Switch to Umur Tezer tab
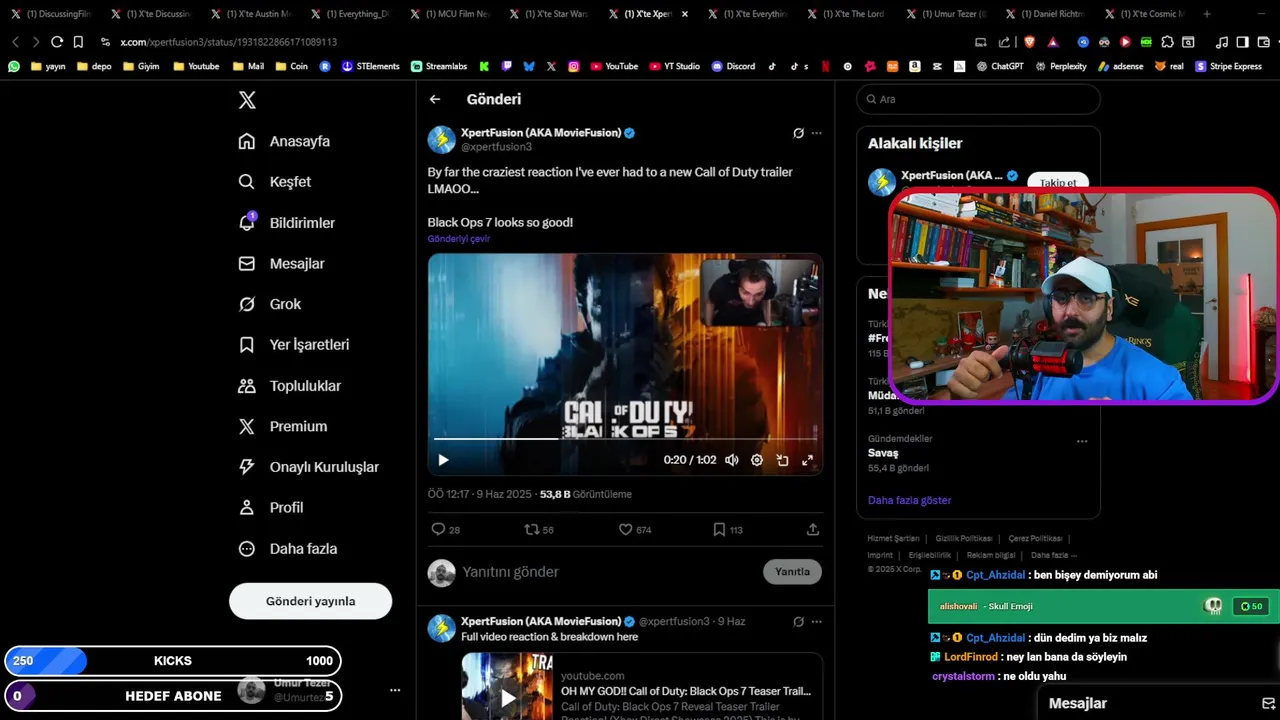This screenshot has height=720, width=1280. coord(946,14)
